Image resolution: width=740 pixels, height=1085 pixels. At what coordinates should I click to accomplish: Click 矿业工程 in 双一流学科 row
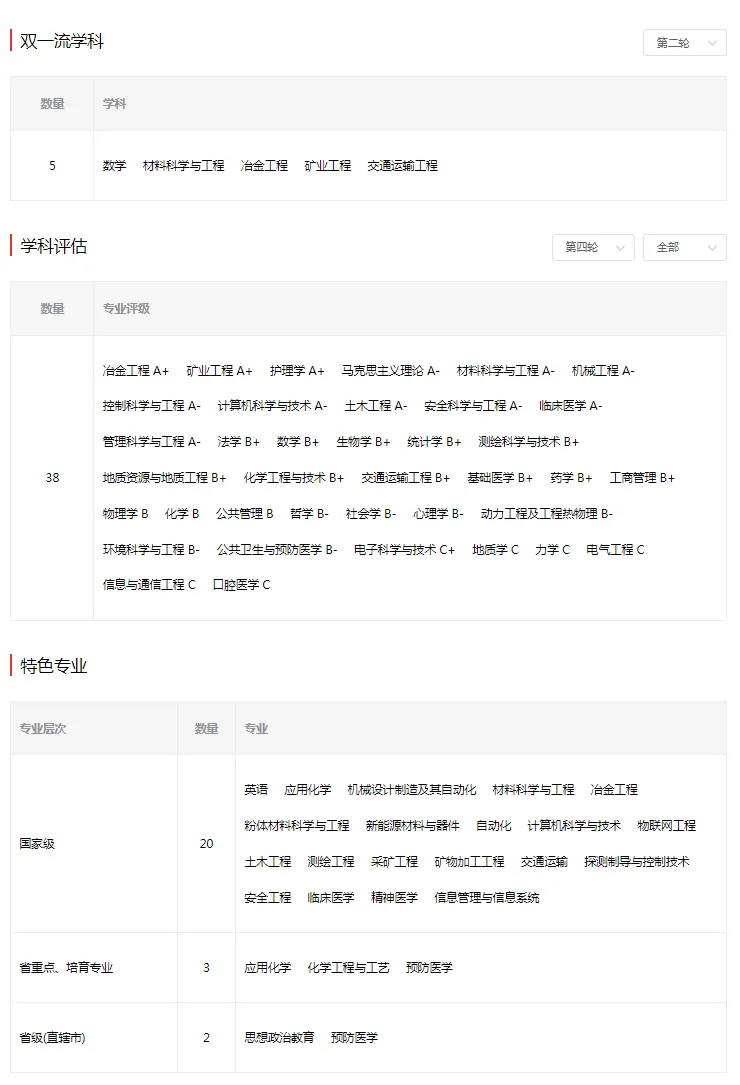tap(327, 166)
